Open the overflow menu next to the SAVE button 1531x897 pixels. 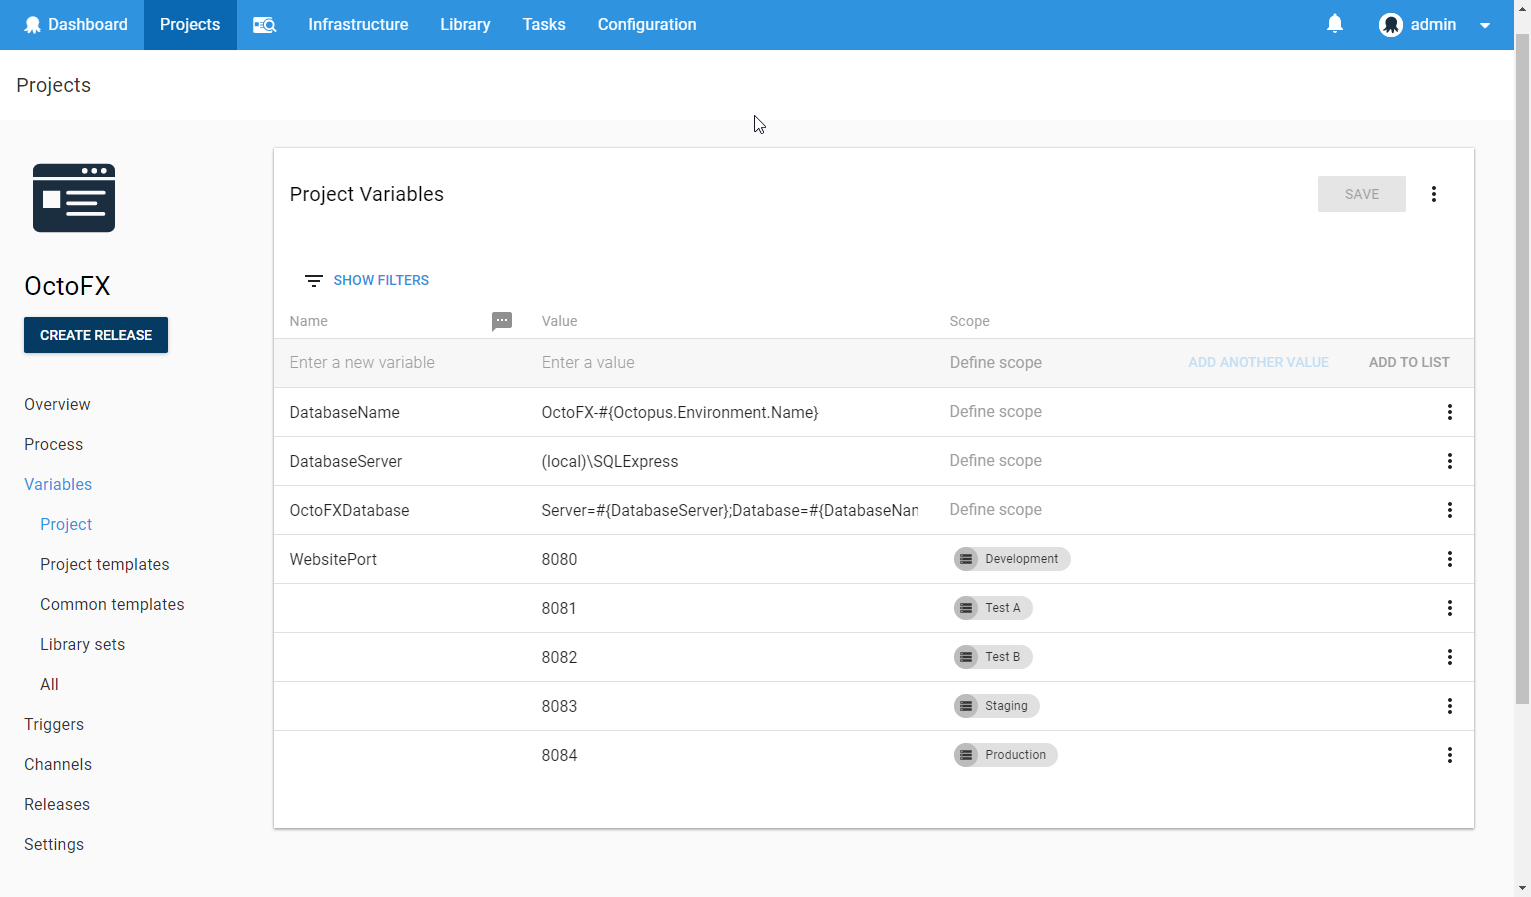[1434, 194]
